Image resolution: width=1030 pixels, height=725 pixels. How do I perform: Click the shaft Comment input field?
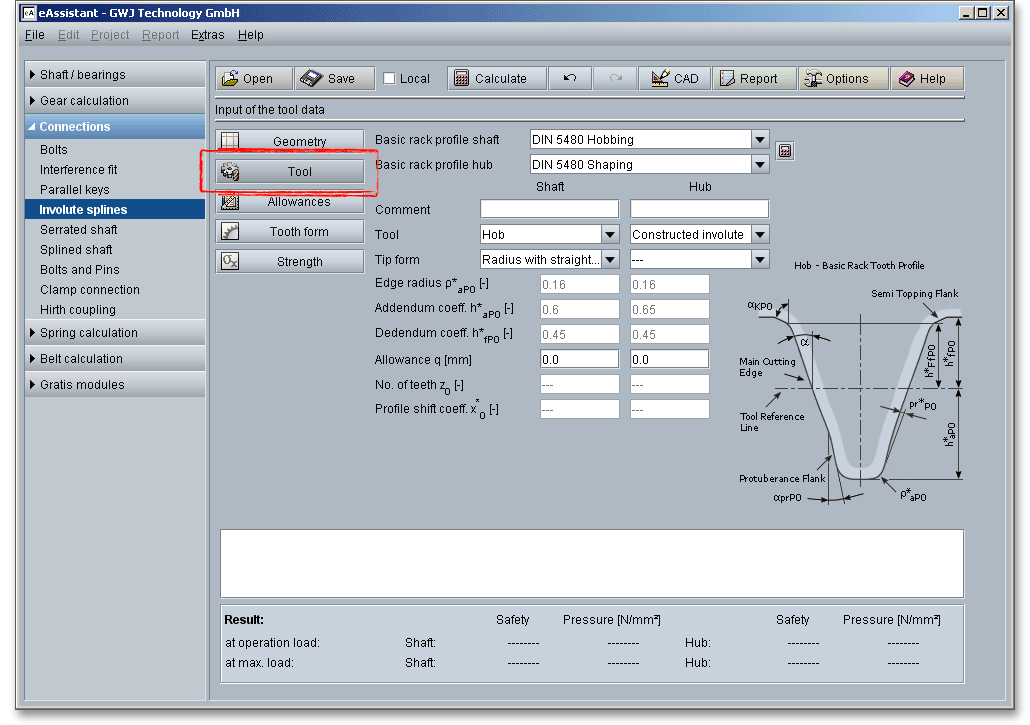coord(549,210)
